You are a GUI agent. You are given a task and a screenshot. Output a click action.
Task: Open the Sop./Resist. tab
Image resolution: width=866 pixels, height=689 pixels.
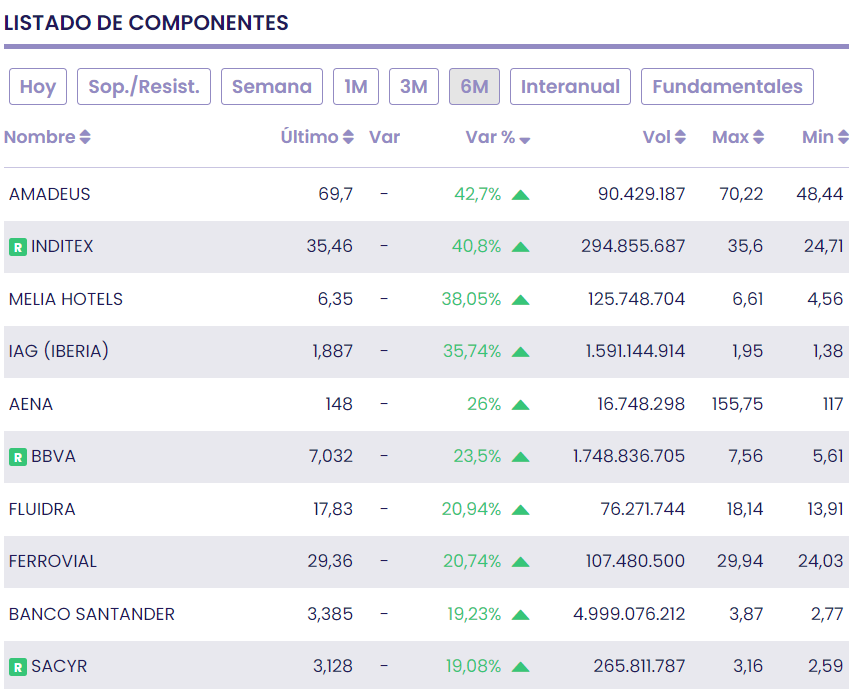[x=144, y=87]
